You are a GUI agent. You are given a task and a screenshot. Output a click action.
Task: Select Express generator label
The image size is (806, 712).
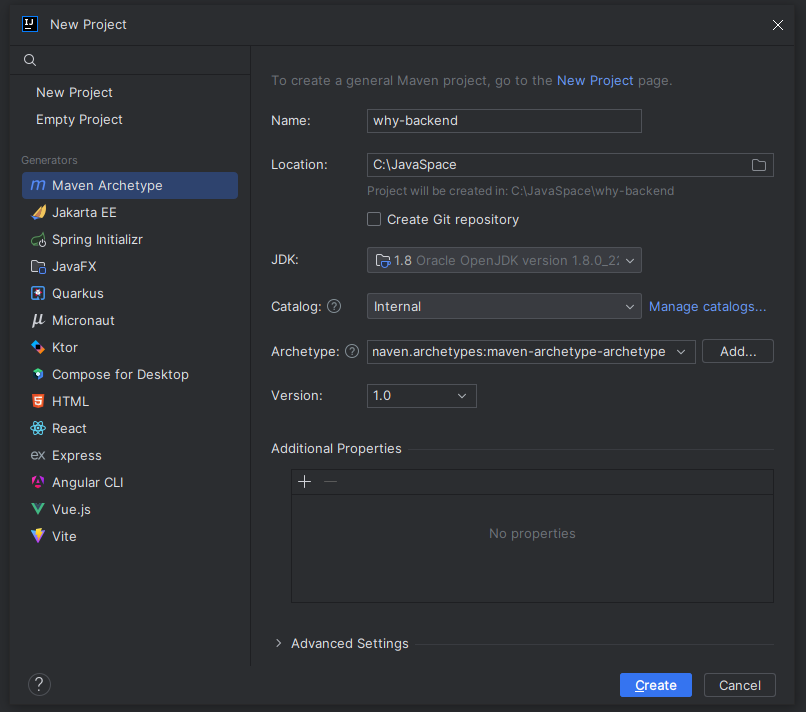(77, 455)
